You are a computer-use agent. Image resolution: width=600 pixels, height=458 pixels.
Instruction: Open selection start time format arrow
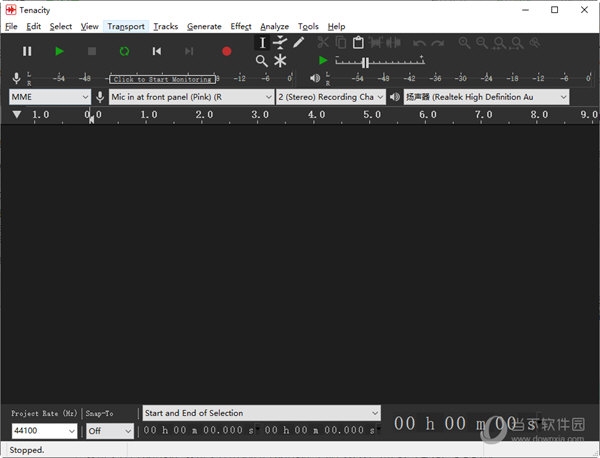tap(257, 429)
